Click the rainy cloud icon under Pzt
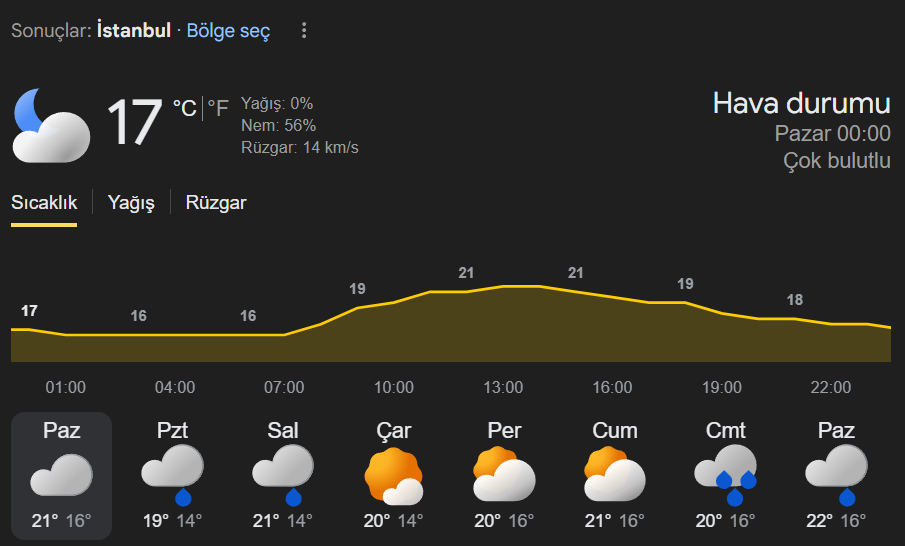905x546 pixels. click(172, 475)
